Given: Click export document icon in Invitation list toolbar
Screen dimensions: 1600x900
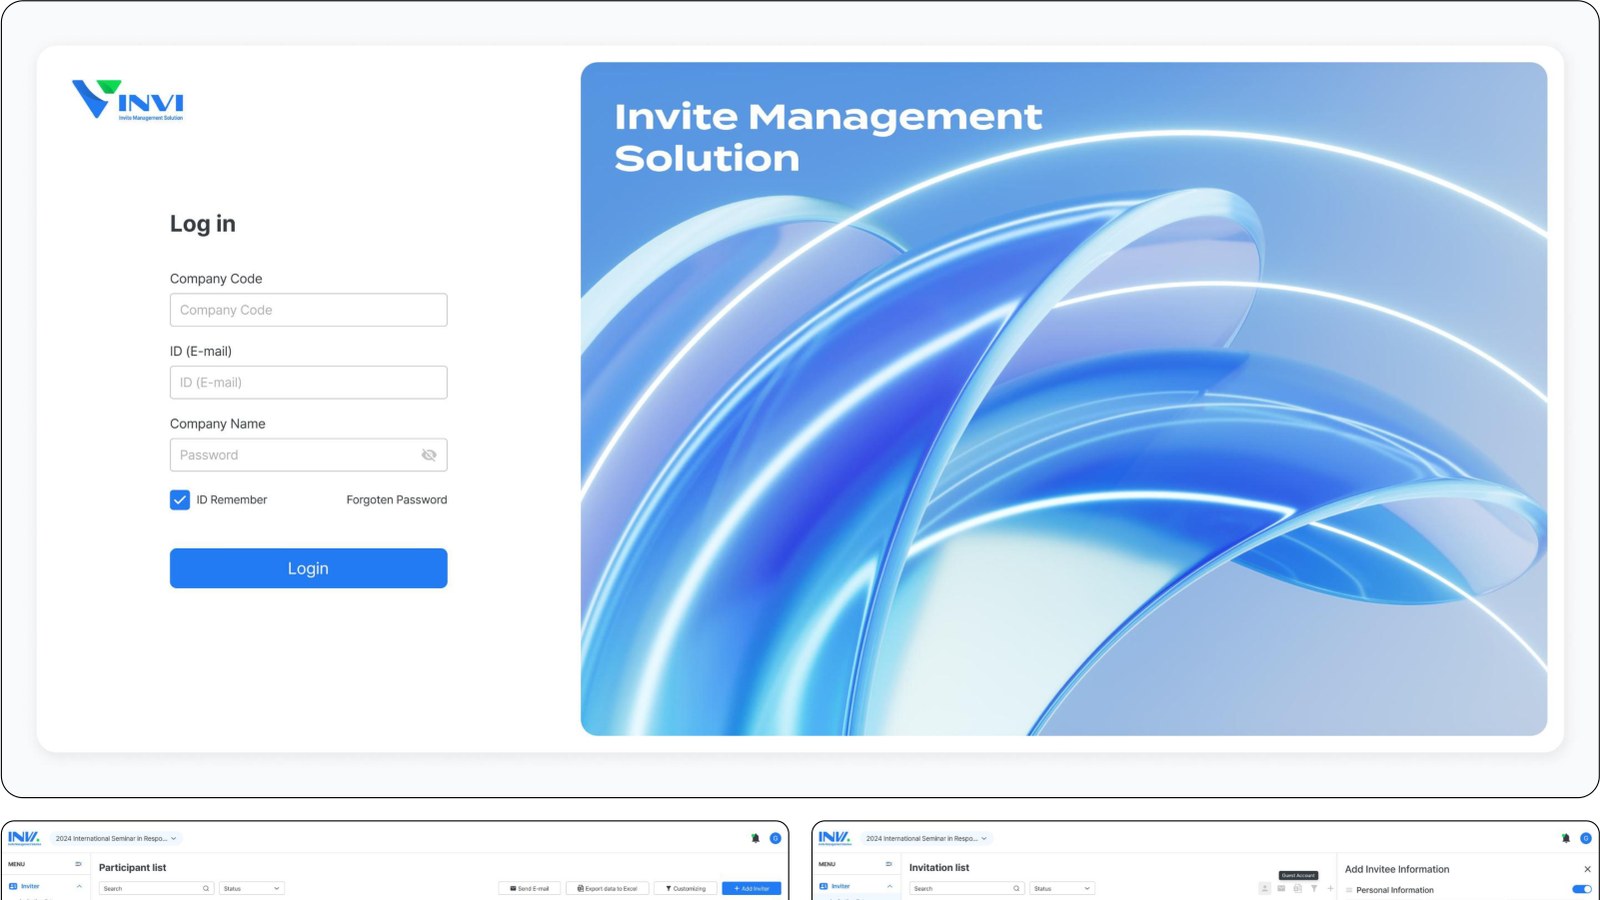Looking at the screenshot, I should point(1297,888).
